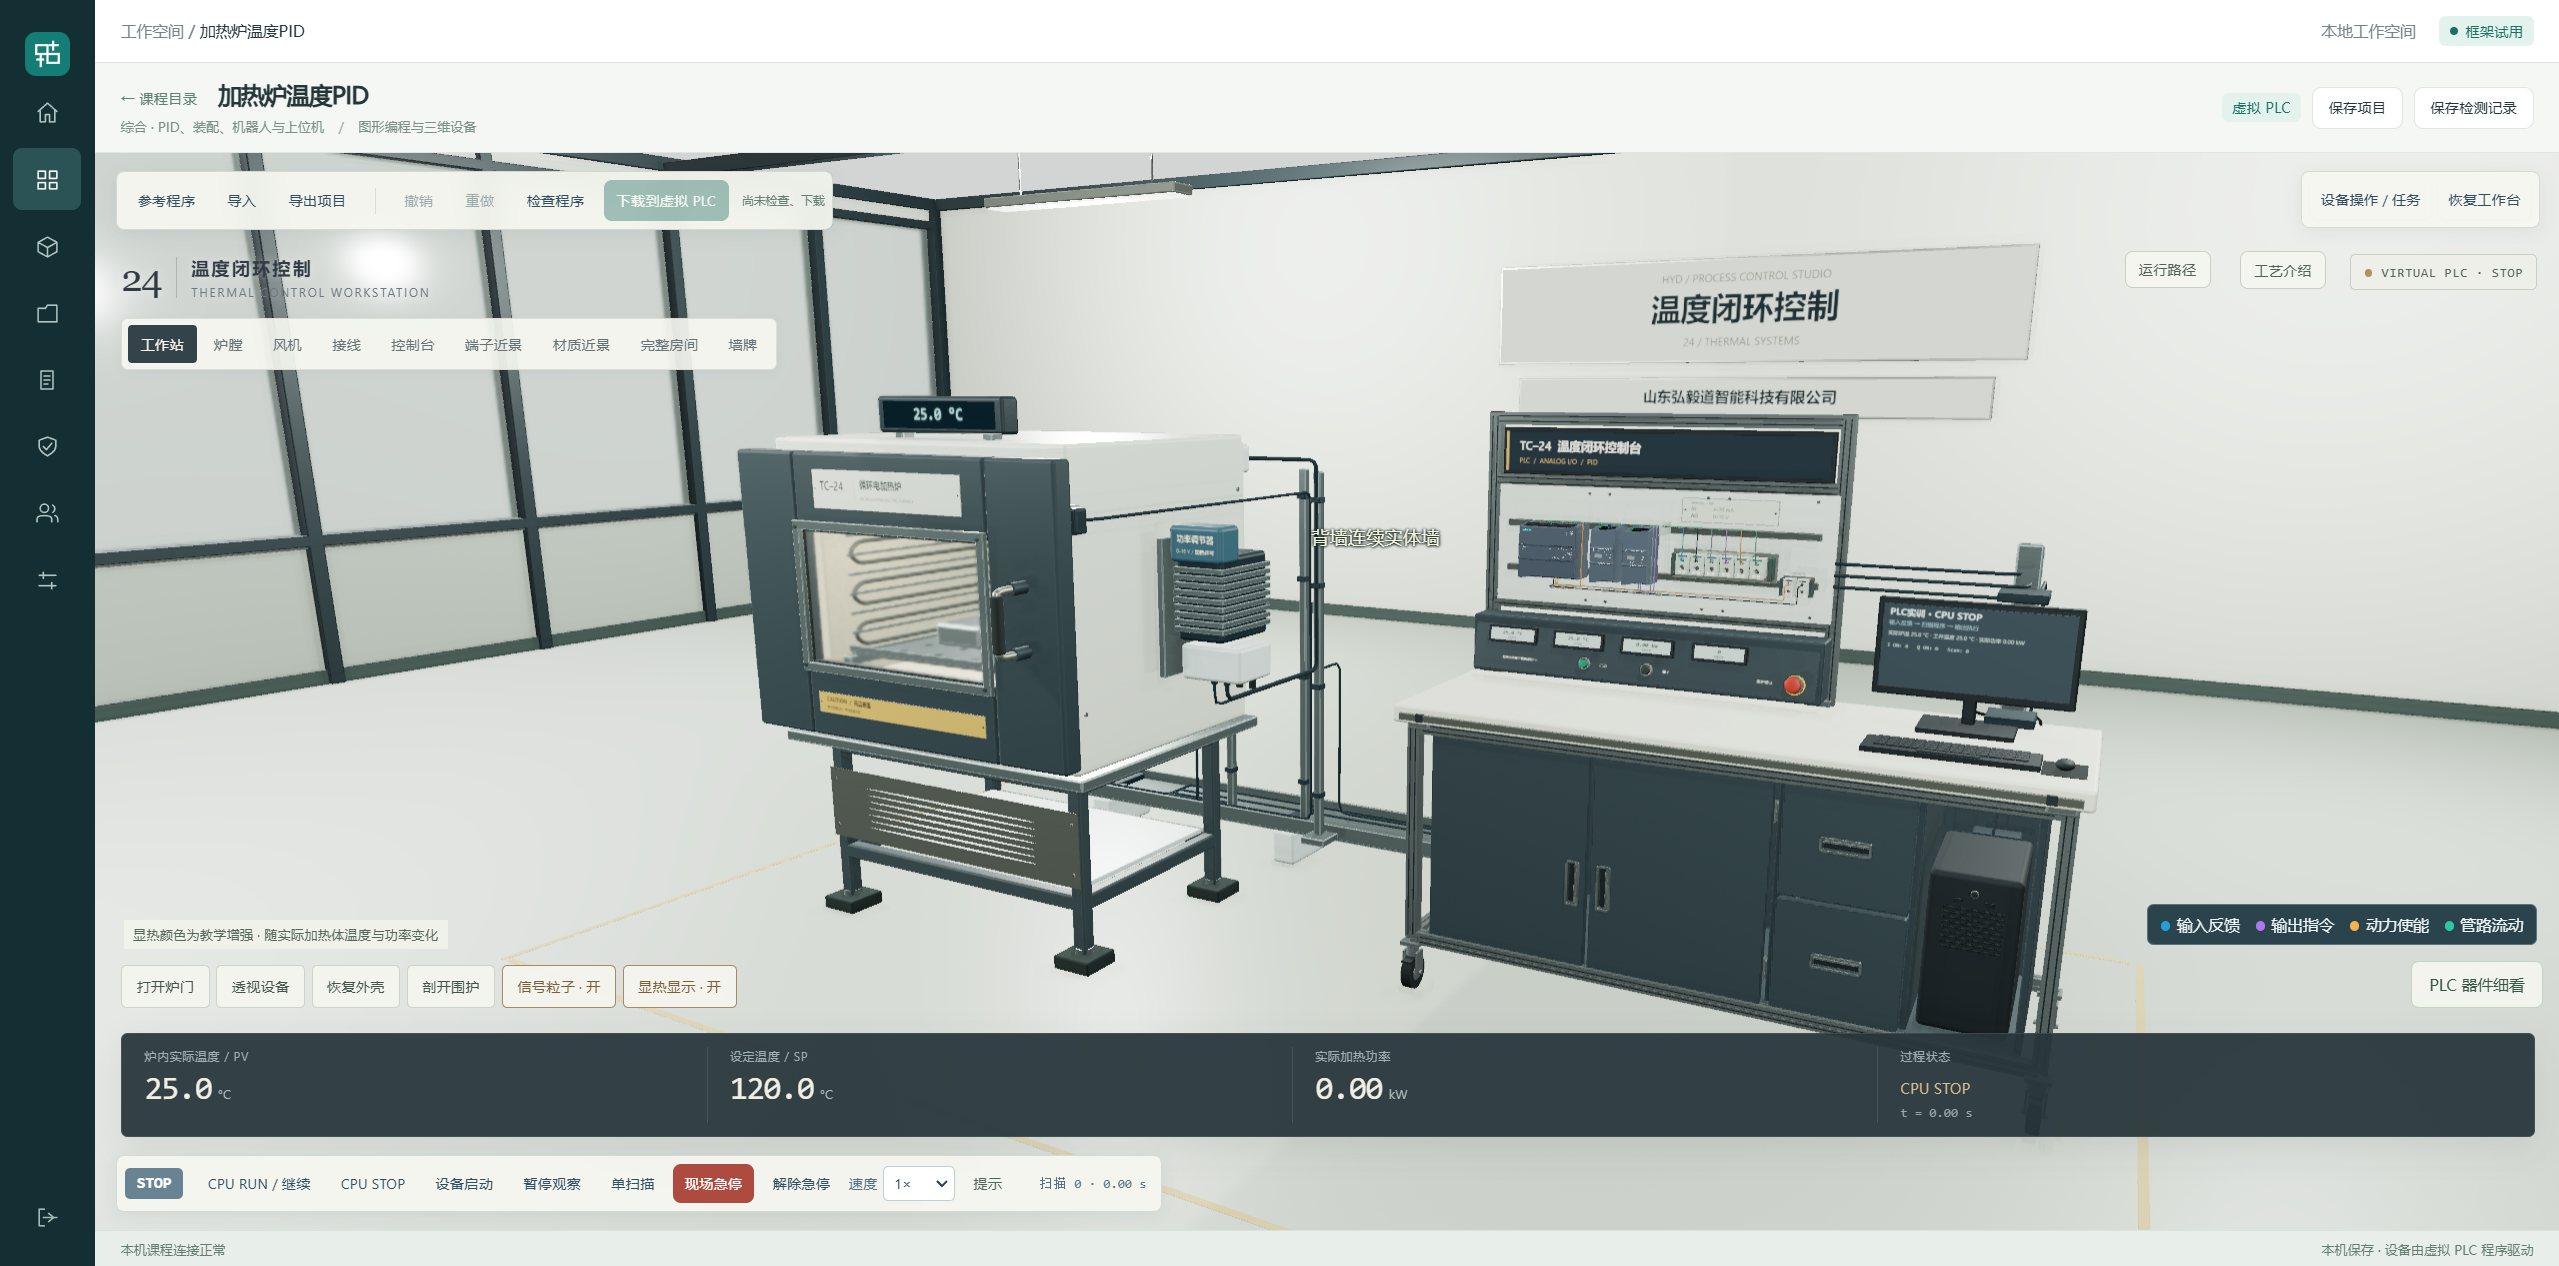
Task: Open the users sidebar icon
Action: 47,513
